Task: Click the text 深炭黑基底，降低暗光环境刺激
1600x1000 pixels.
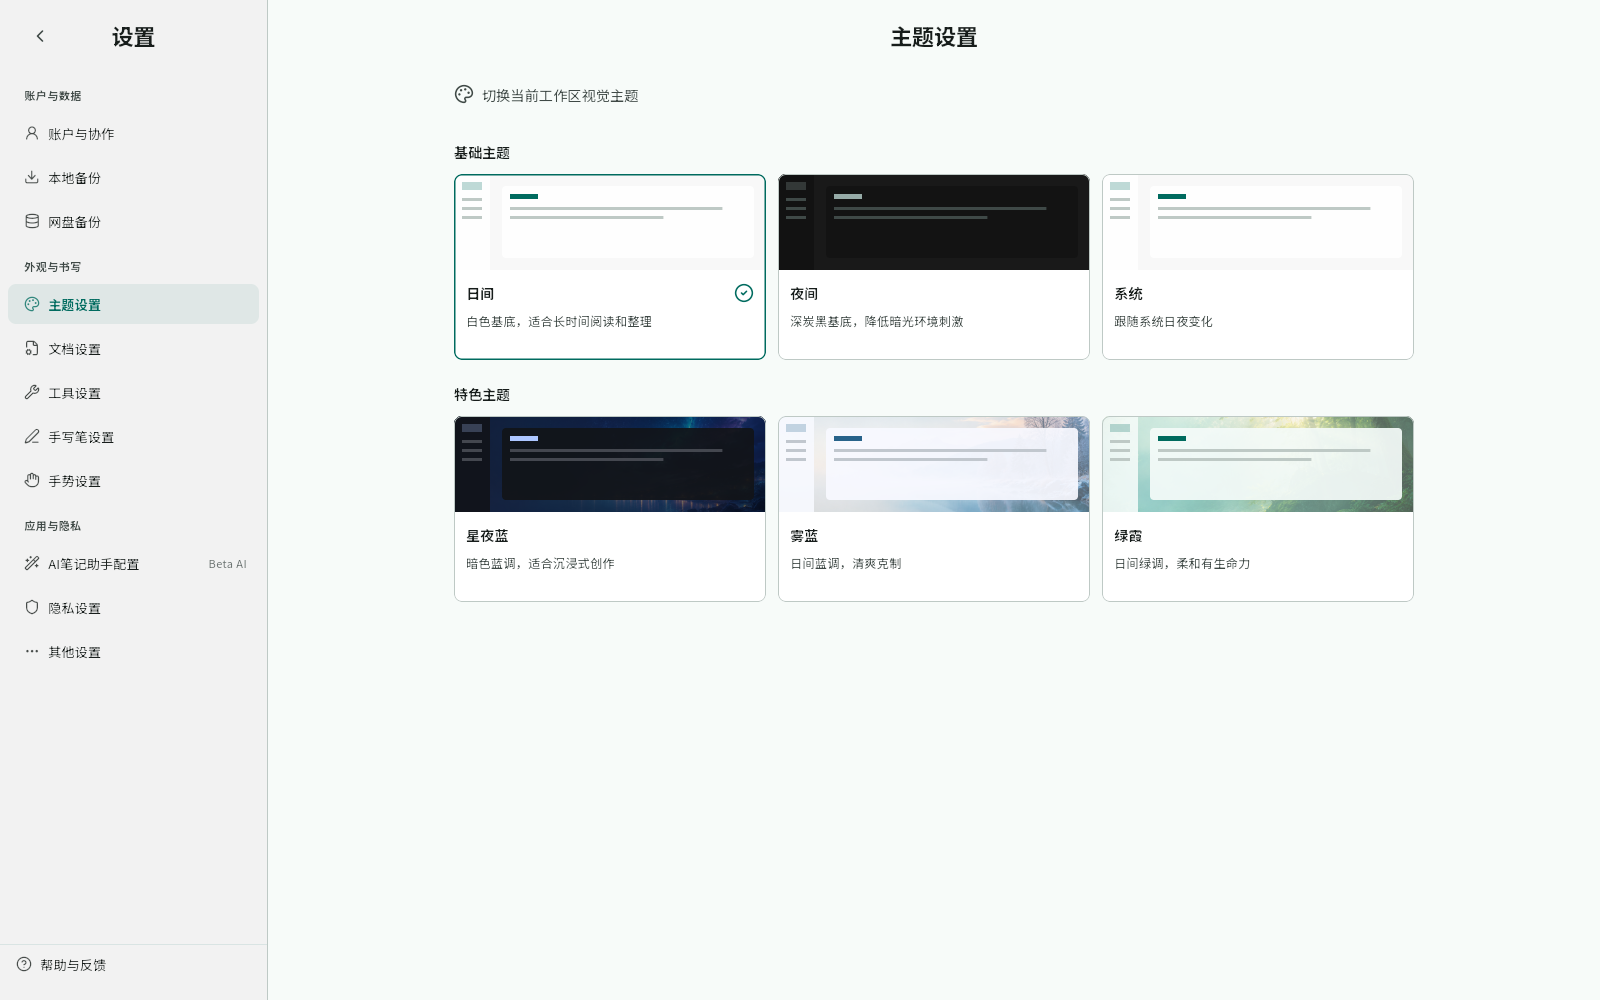Action: tap(877, 321)
